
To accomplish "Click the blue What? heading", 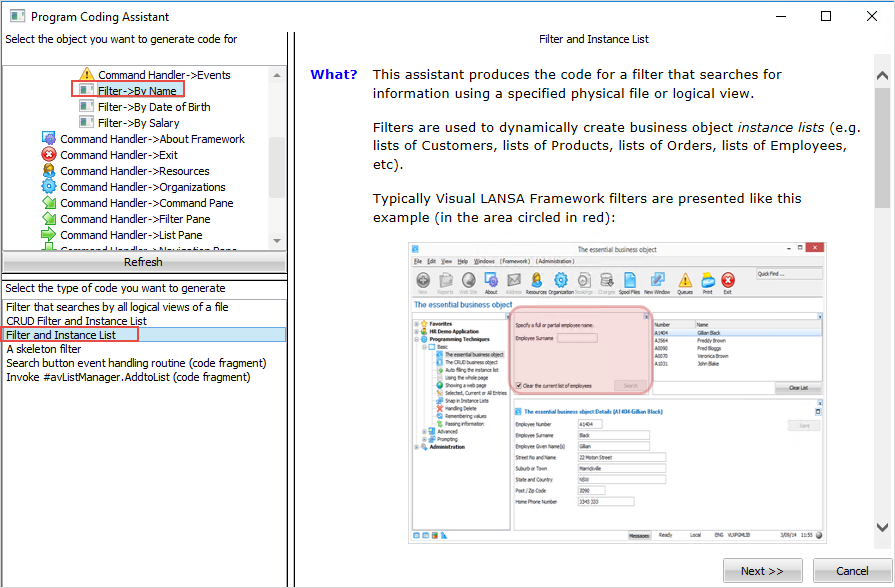I will [333, 74].
